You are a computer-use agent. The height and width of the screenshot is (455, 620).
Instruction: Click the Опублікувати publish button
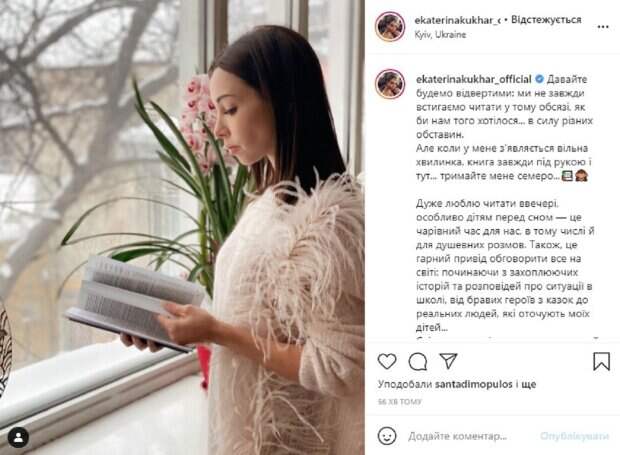[x=574, y=436]
